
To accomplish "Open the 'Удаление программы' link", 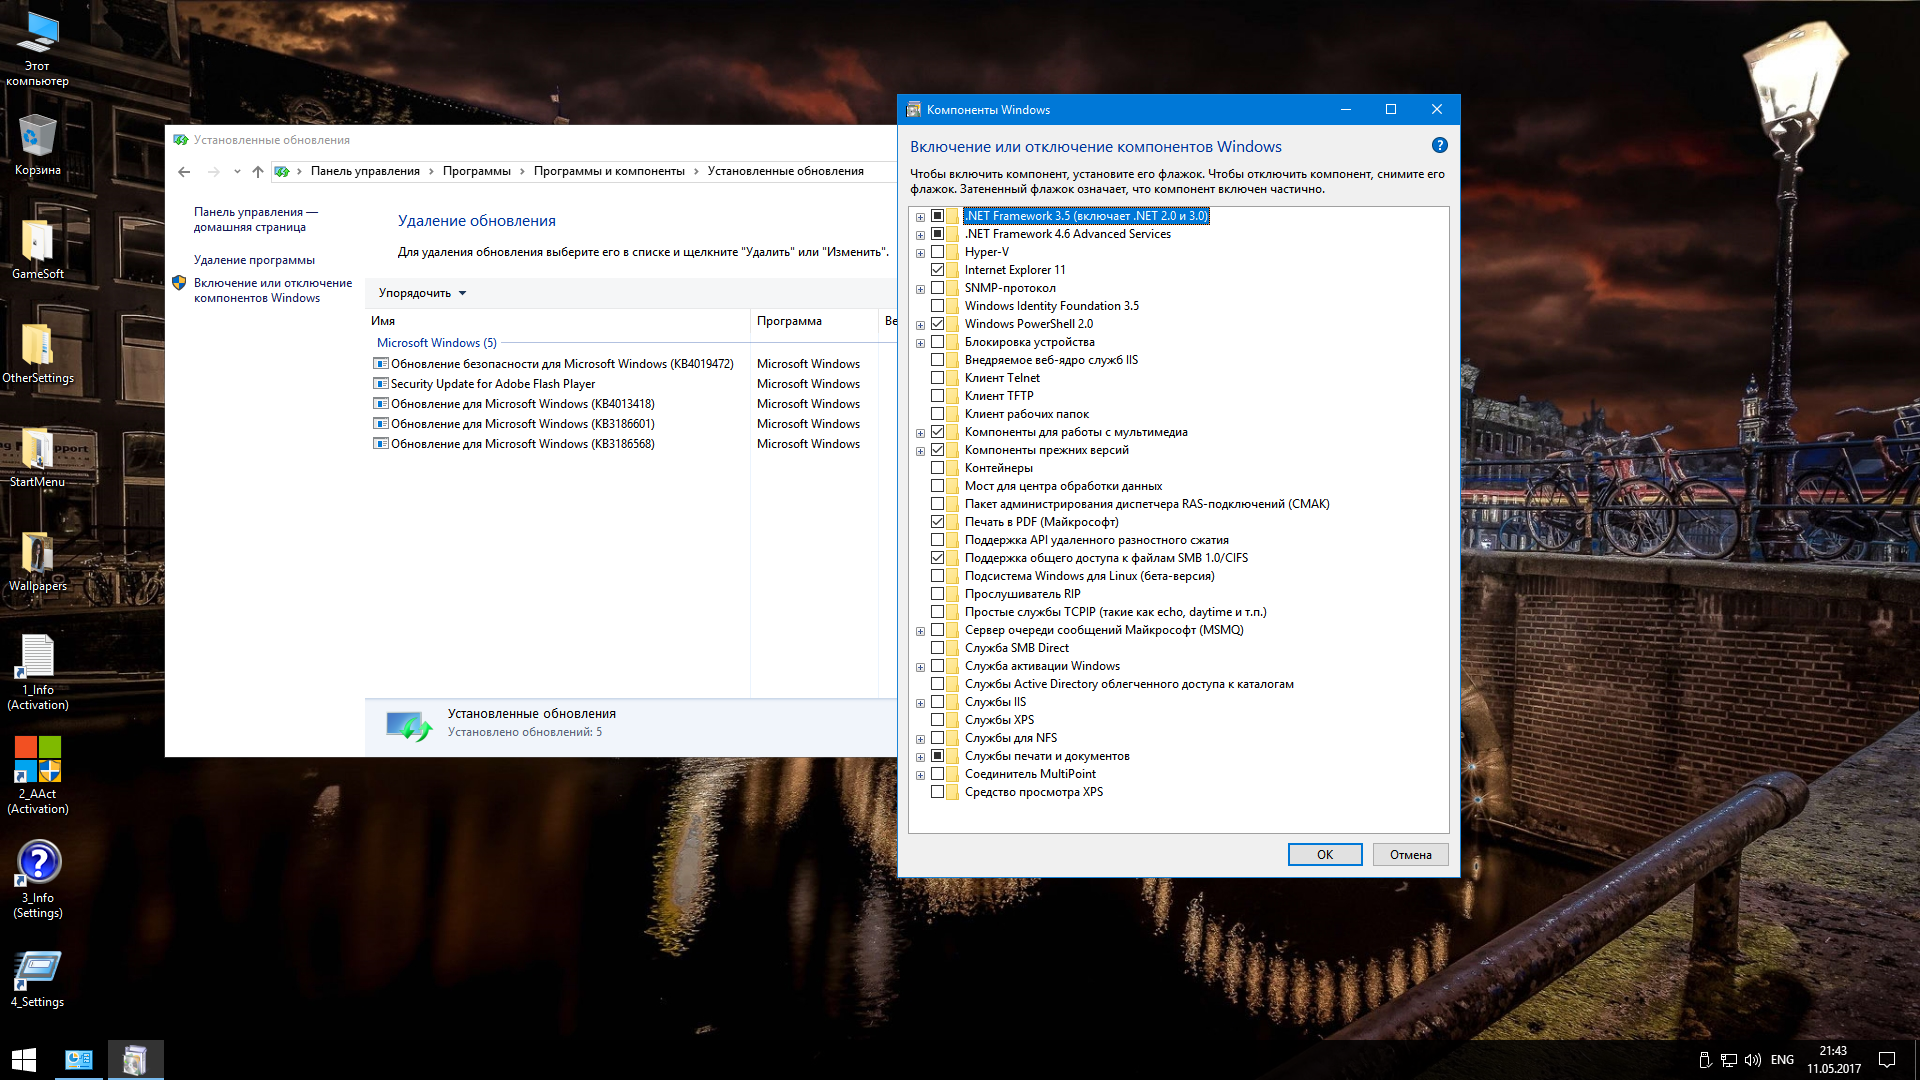I will [254, 260].
